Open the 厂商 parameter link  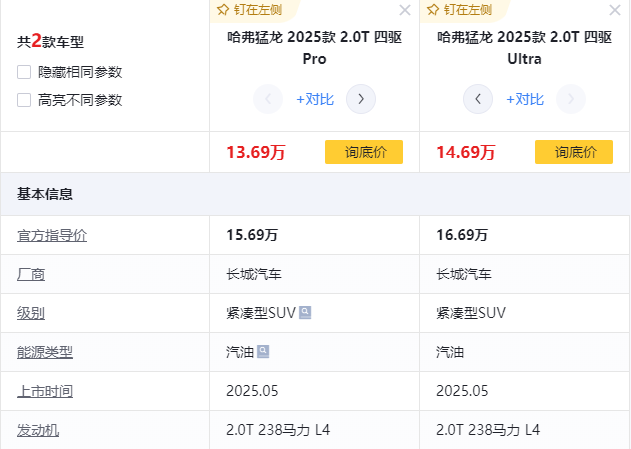pos(31,274)
